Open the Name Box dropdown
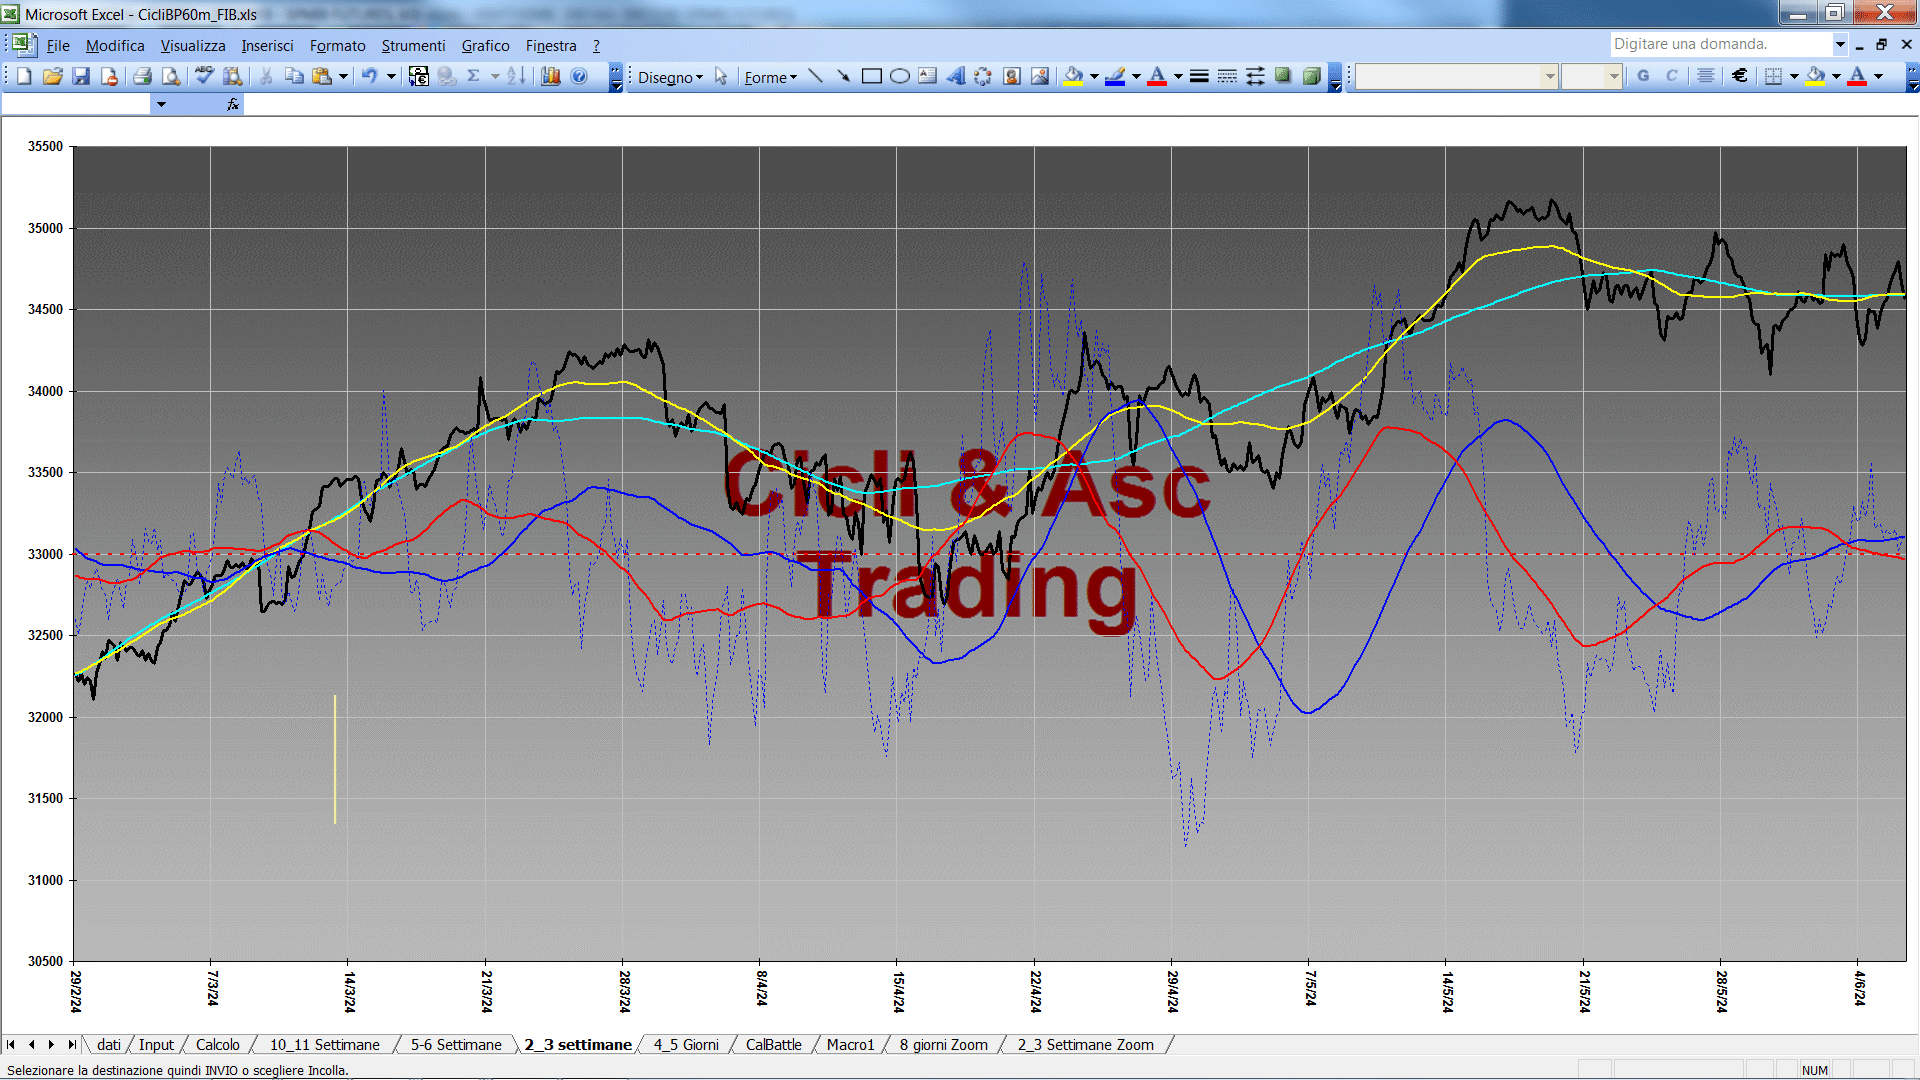 (161, 104)
